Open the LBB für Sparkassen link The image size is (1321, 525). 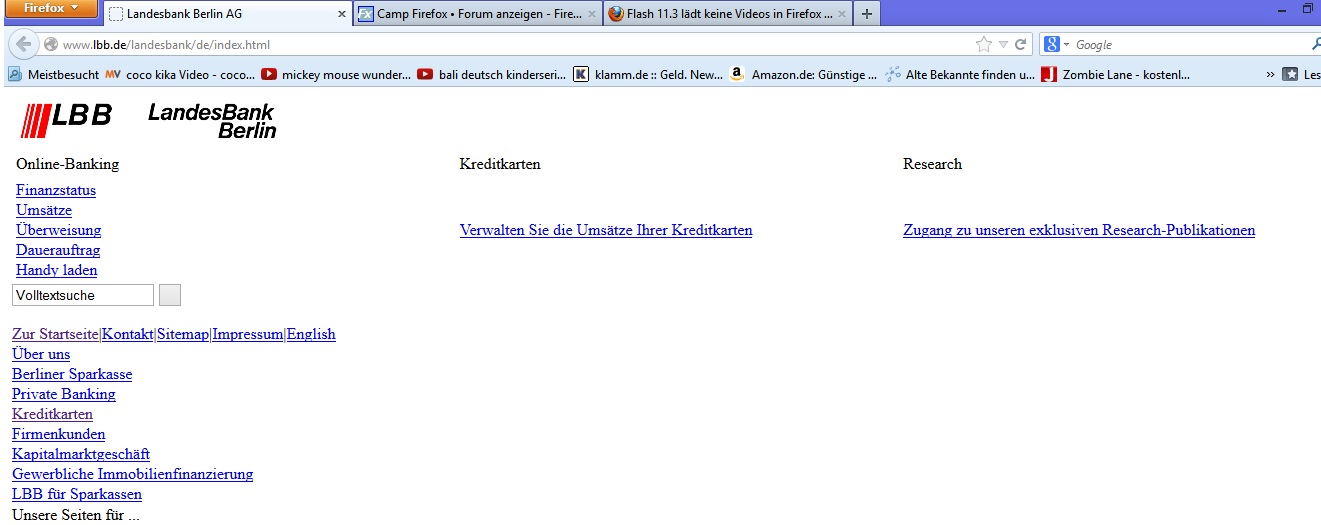click(77, 494)
